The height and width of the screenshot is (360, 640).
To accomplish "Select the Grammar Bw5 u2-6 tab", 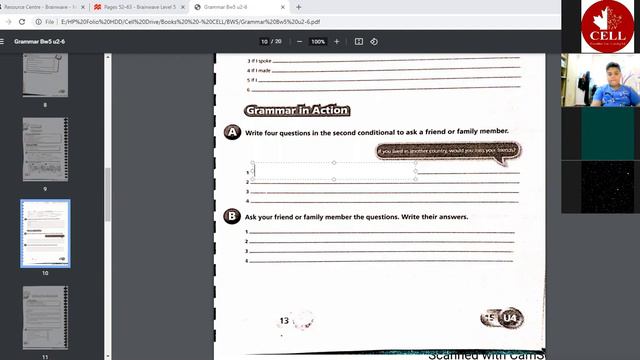I will click(240, 7).
